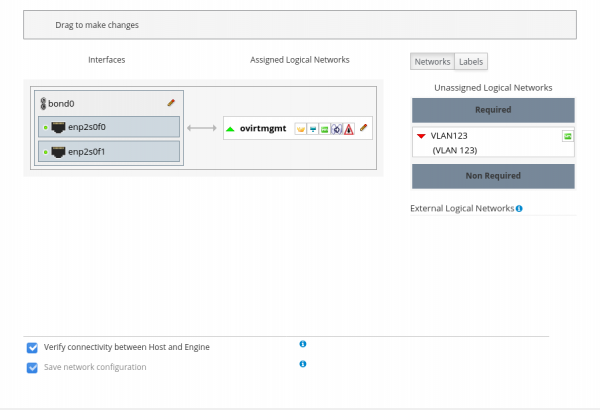Viewport: 600px width, 410px height.
Task: Click info icon next to External Logical Networks
Action: coord(519,208)
